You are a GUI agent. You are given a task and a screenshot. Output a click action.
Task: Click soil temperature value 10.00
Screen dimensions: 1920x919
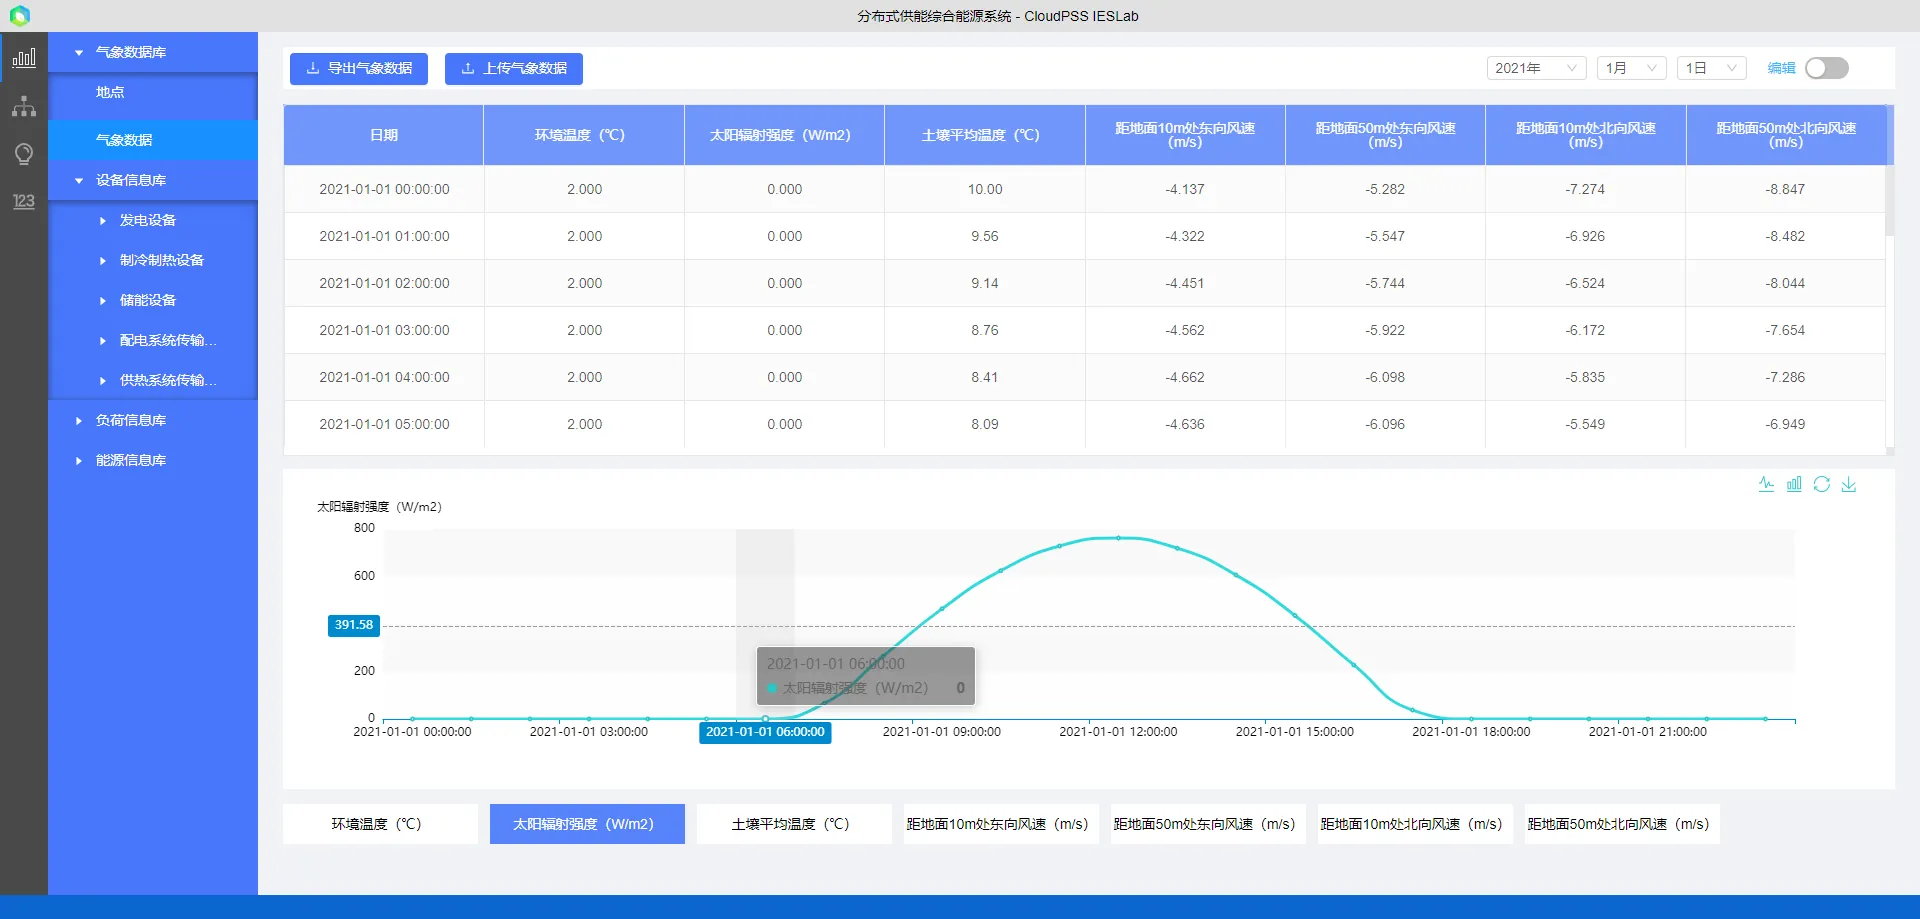point(985,189)
